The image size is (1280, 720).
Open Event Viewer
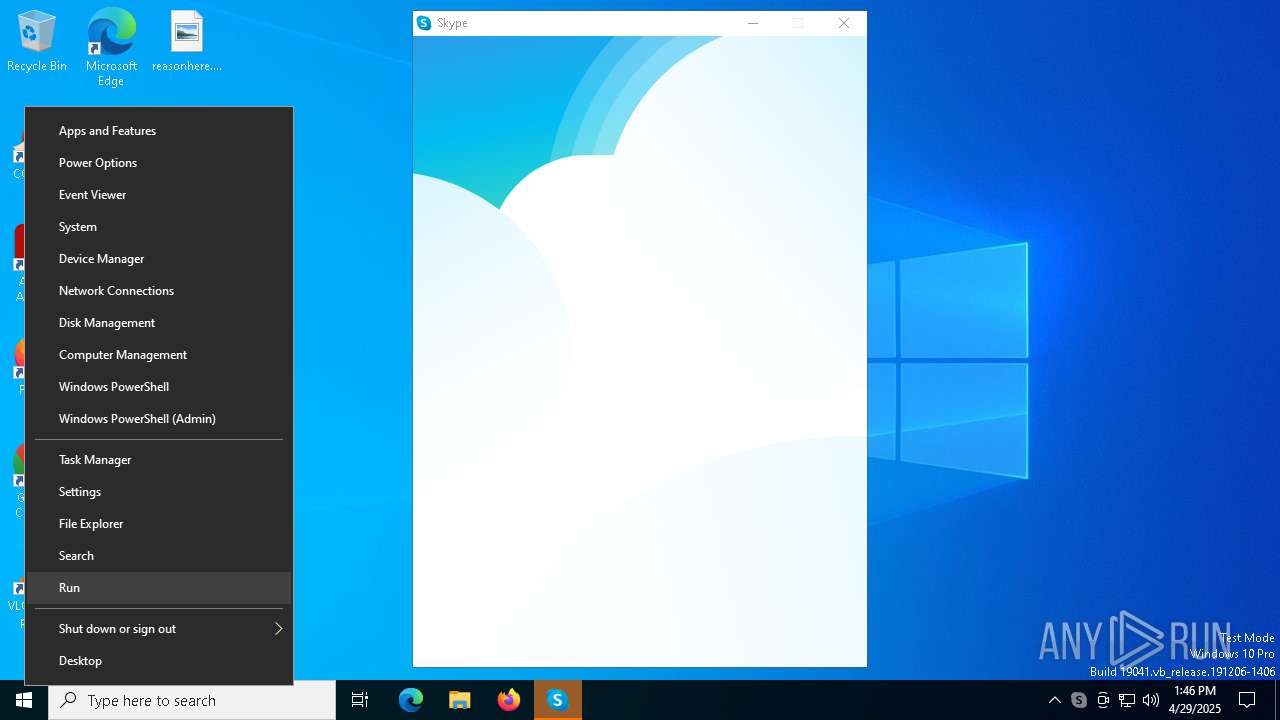[159, 195]
